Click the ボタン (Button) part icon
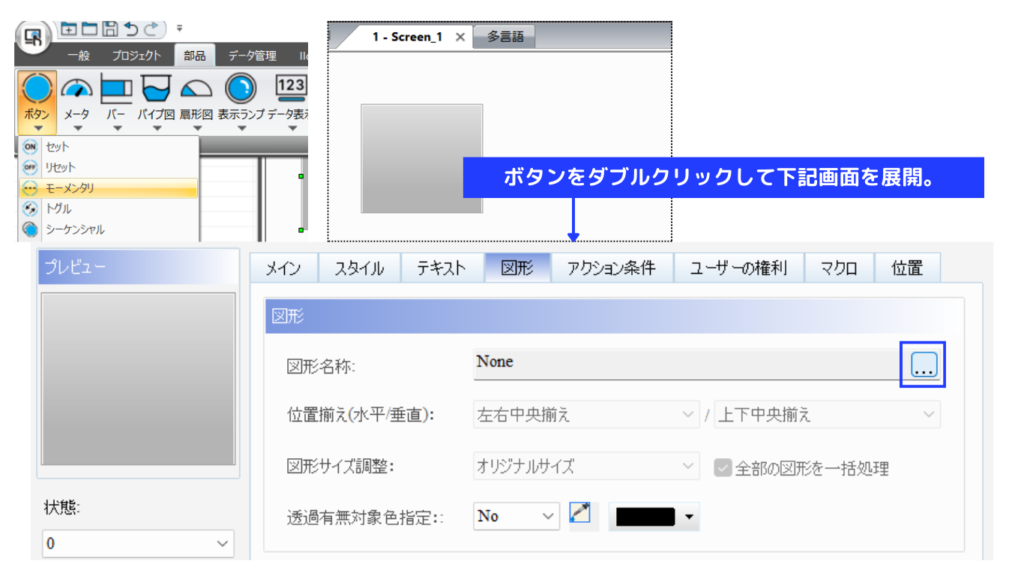 (36, 90)
